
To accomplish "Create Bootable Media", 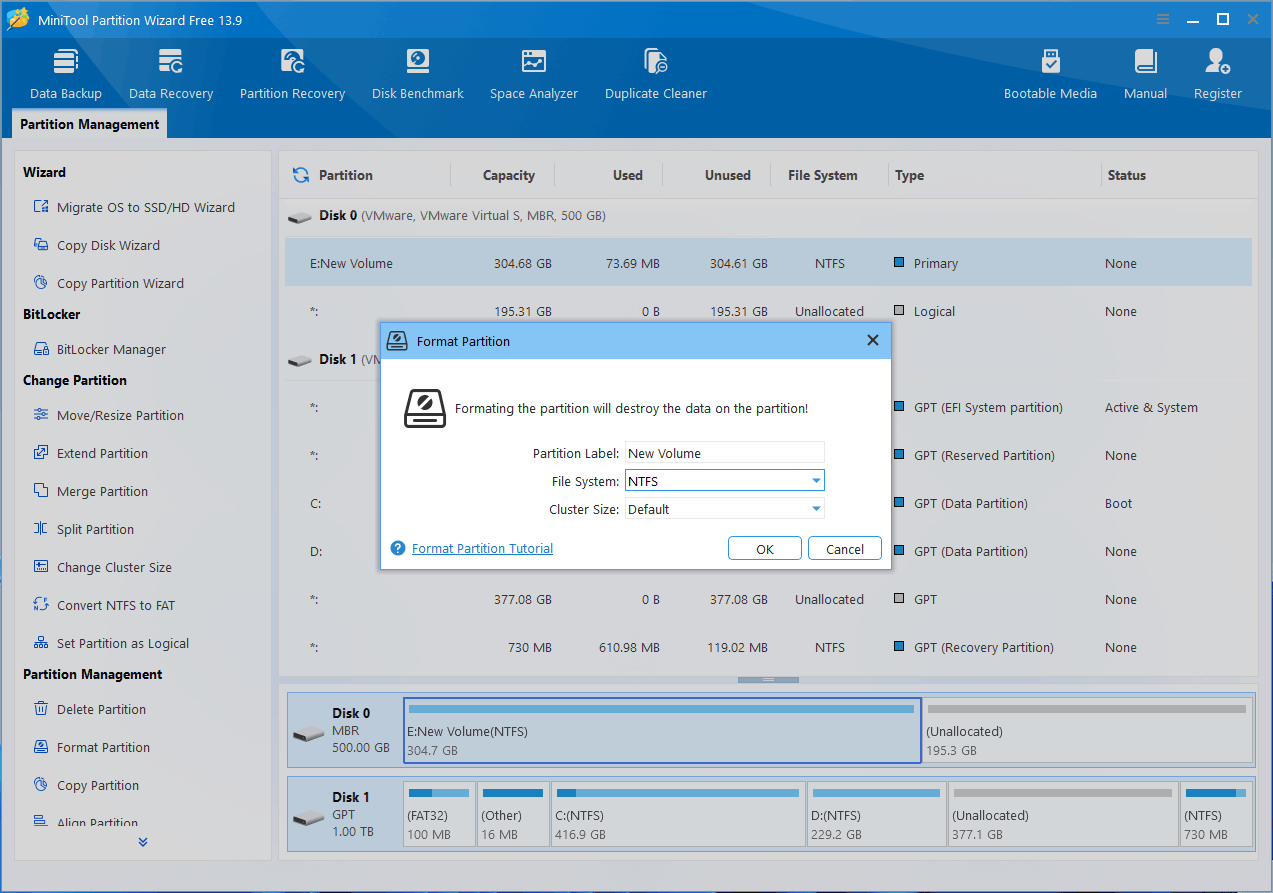I will pos(1050,74).
